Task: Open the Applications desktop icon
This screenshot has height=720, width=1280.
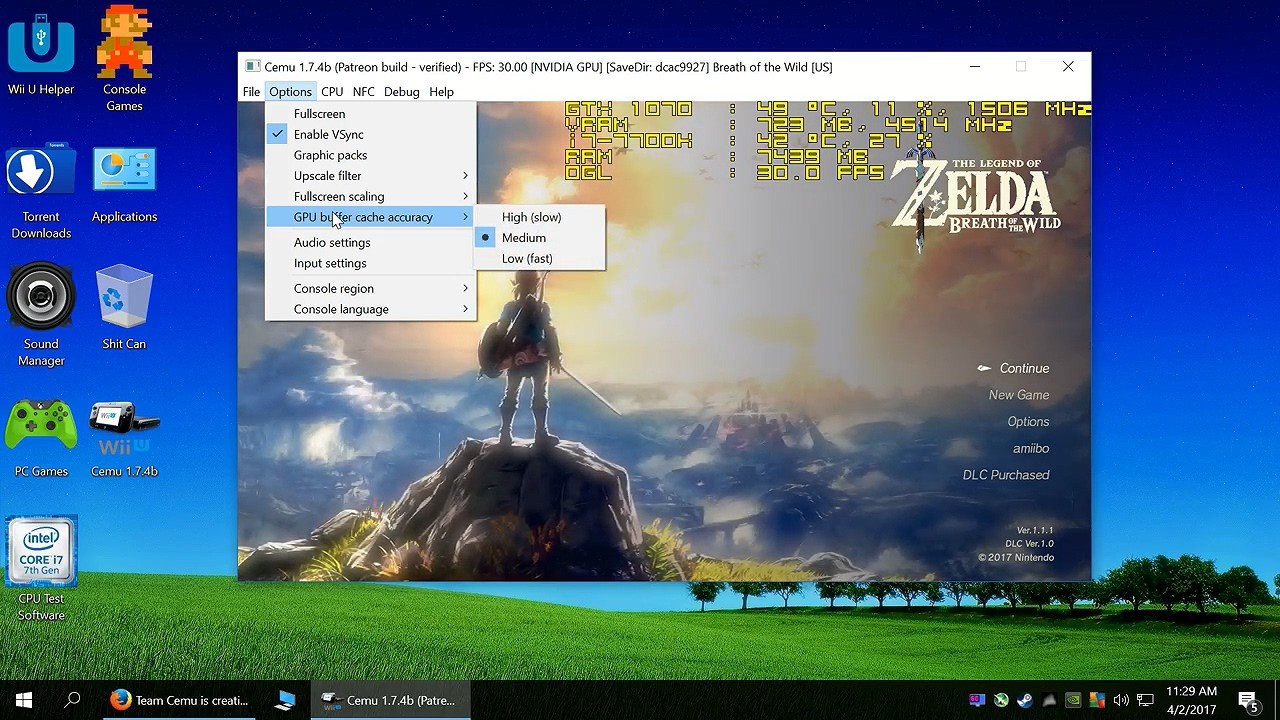Action: click(x=124, y=184)
